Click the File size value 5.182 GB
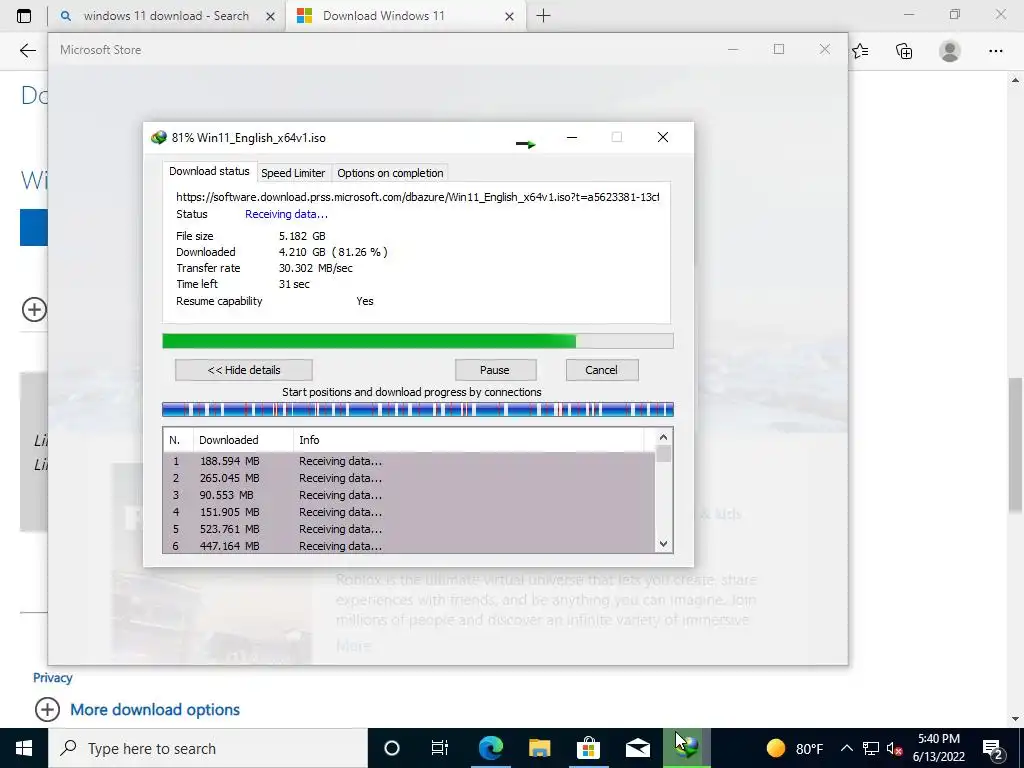1024x768 pixels. (302, 236)
